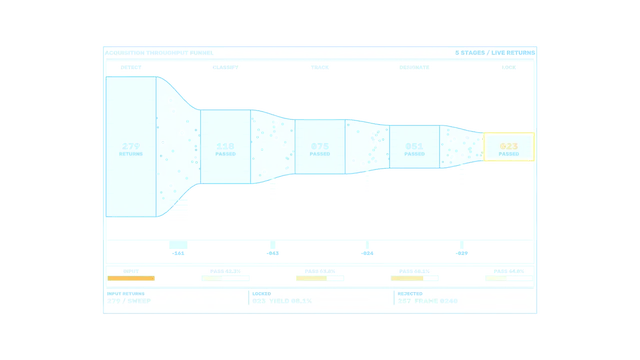640x360 pixels.
Task: Click the -024 drop-off bar
Action: click(367, 245)
